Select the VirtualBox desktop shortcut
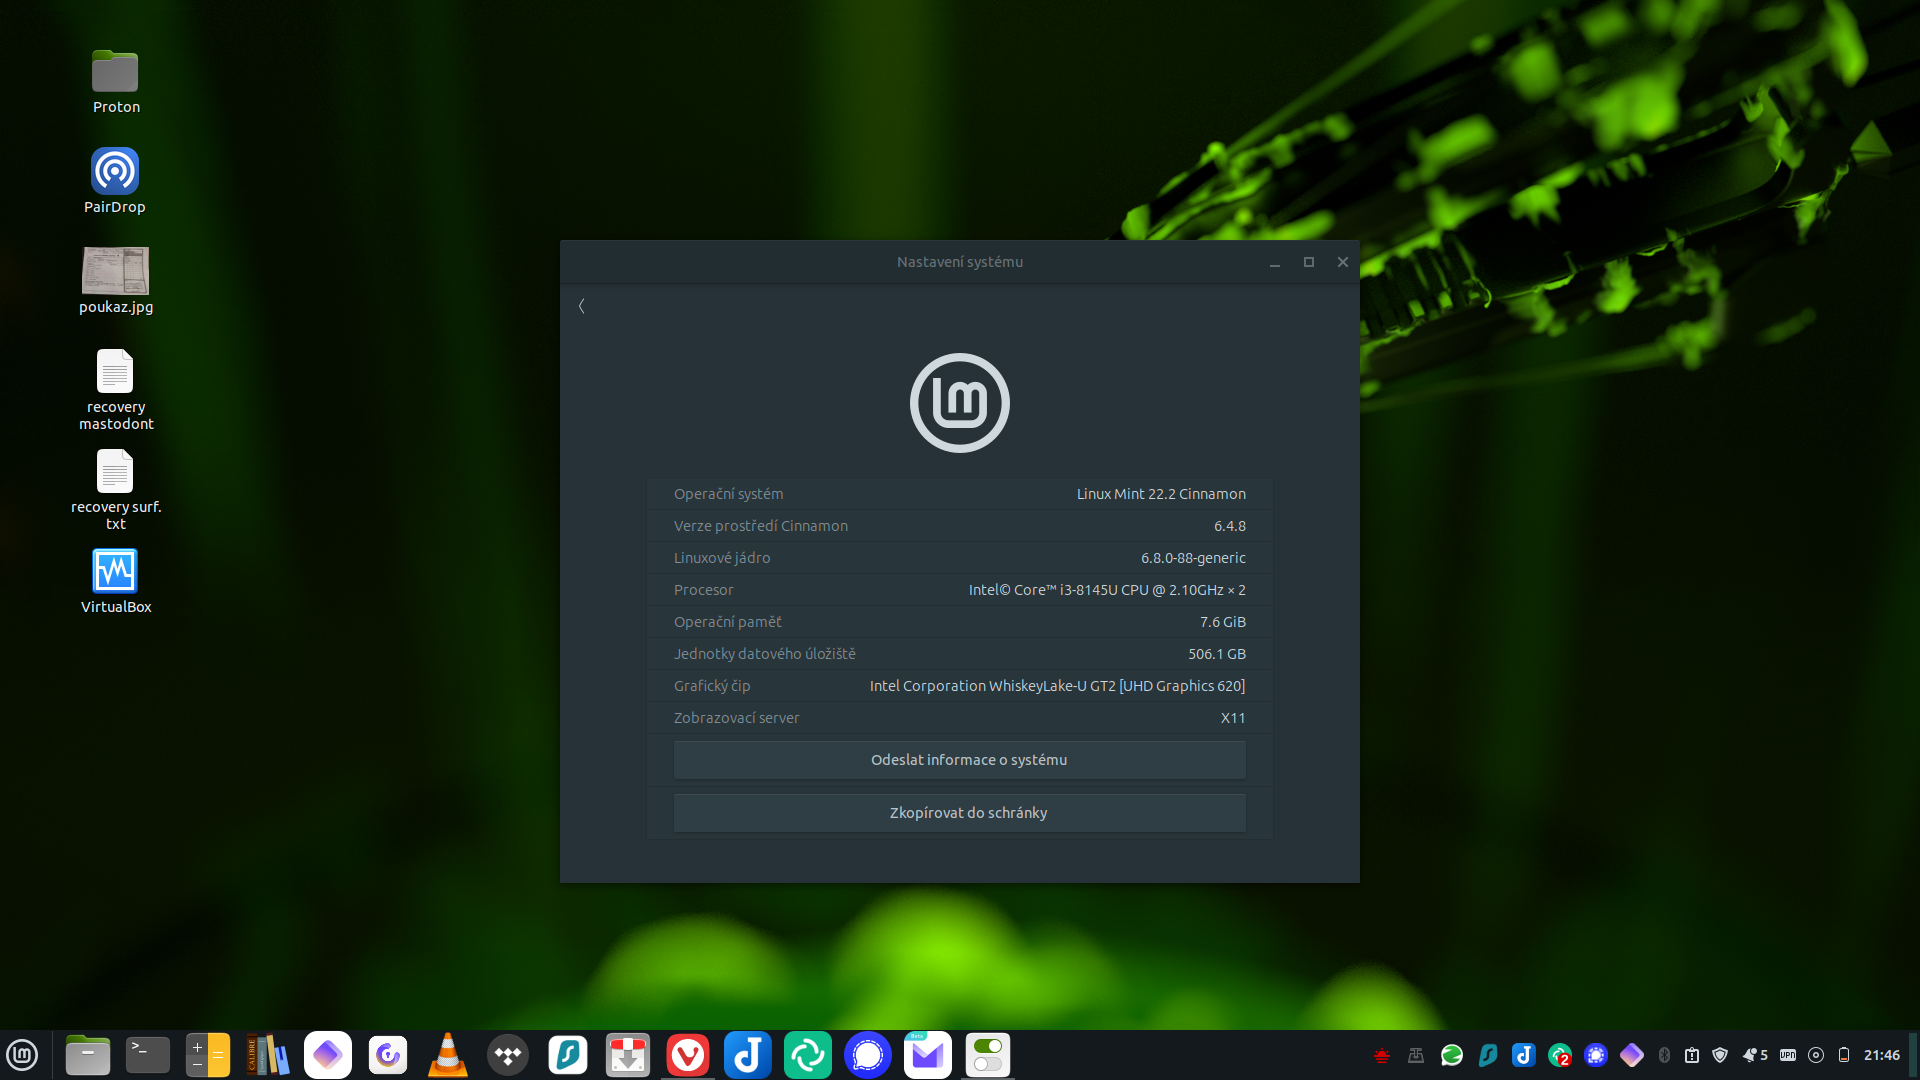This screenshot has width=1920, height=1080. [x=115, y=572]
